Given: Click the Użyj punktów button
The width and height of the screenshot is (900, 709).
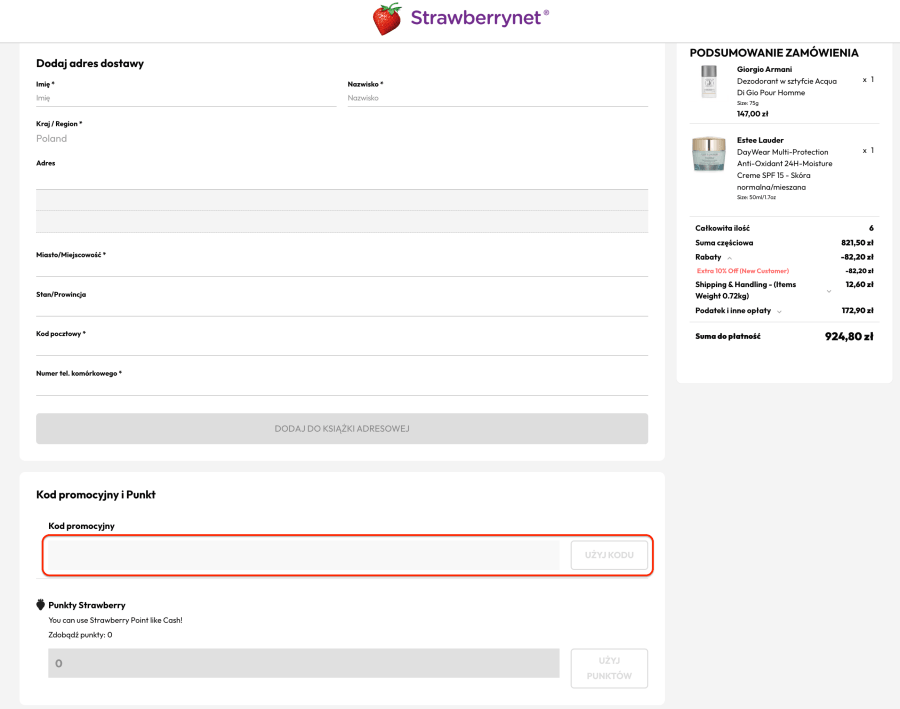Looking at the screenshot, I should 609,668.
